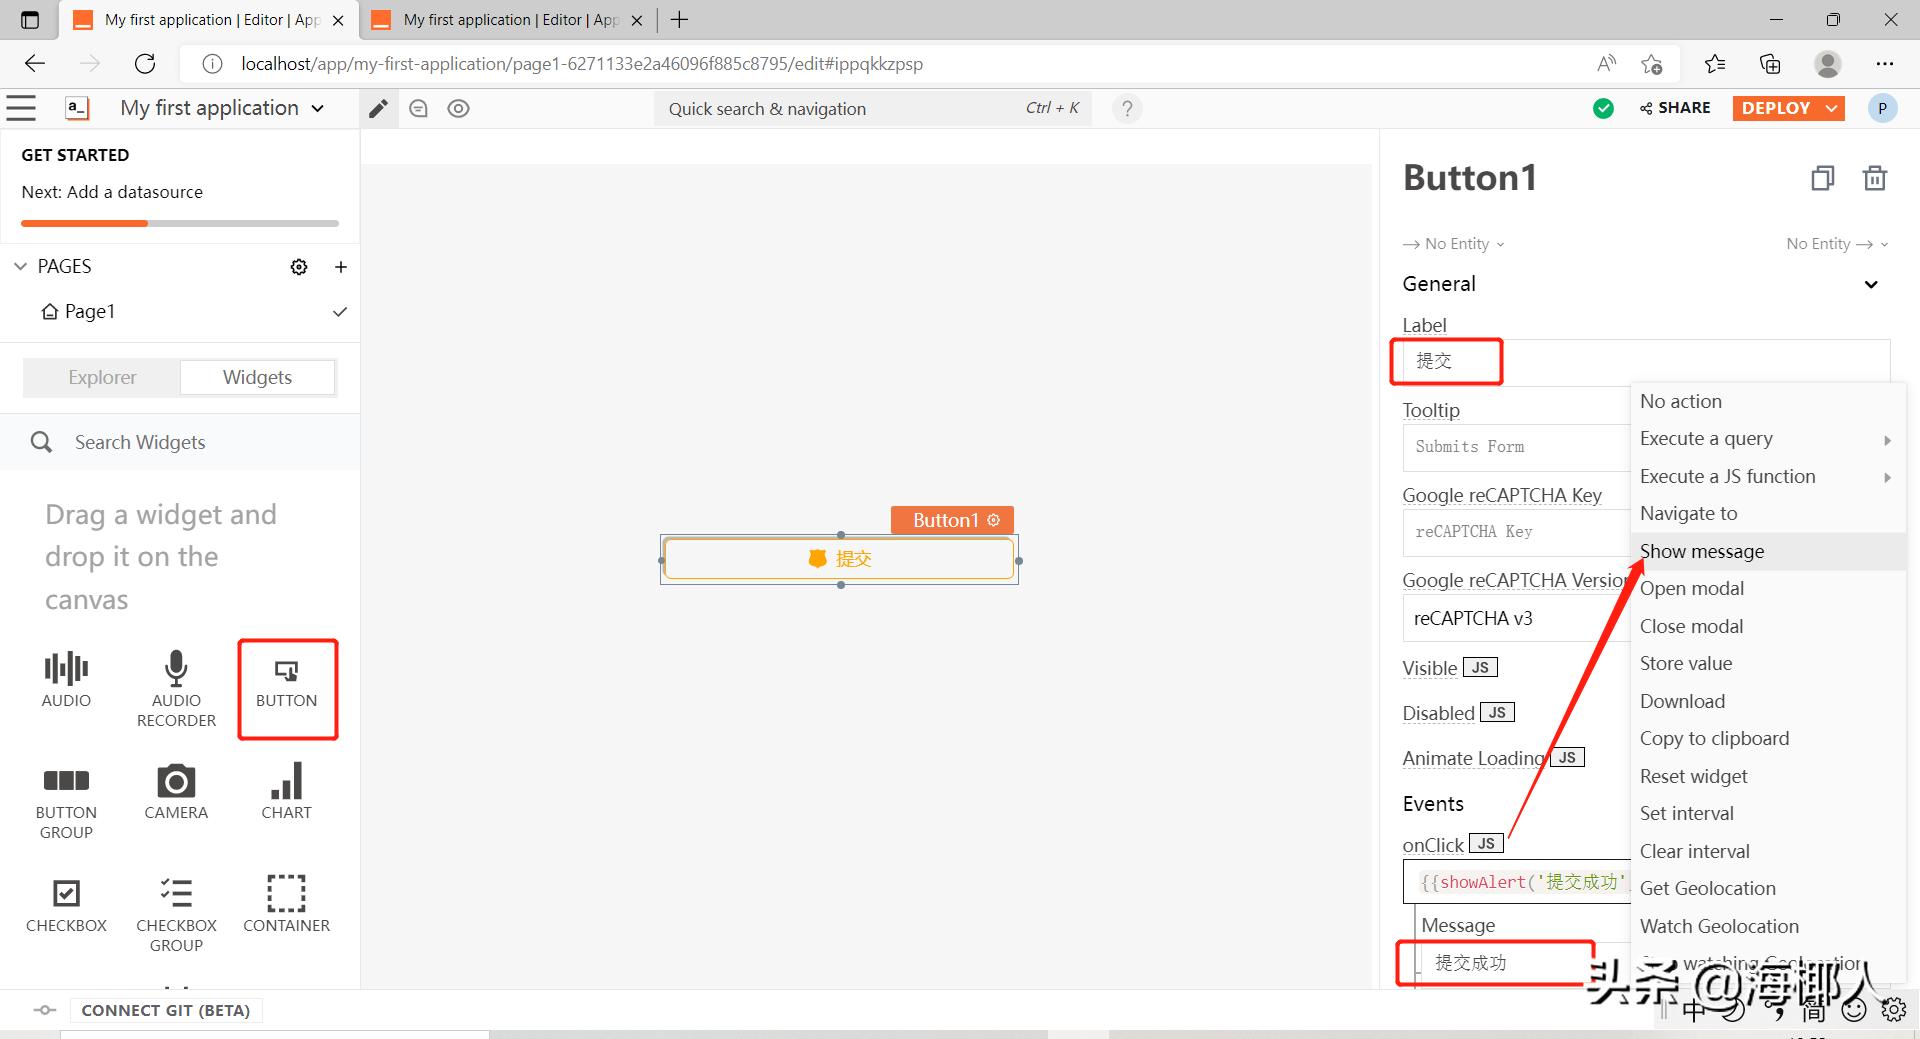Open the help question mark icon

(x=1127, y=108)
